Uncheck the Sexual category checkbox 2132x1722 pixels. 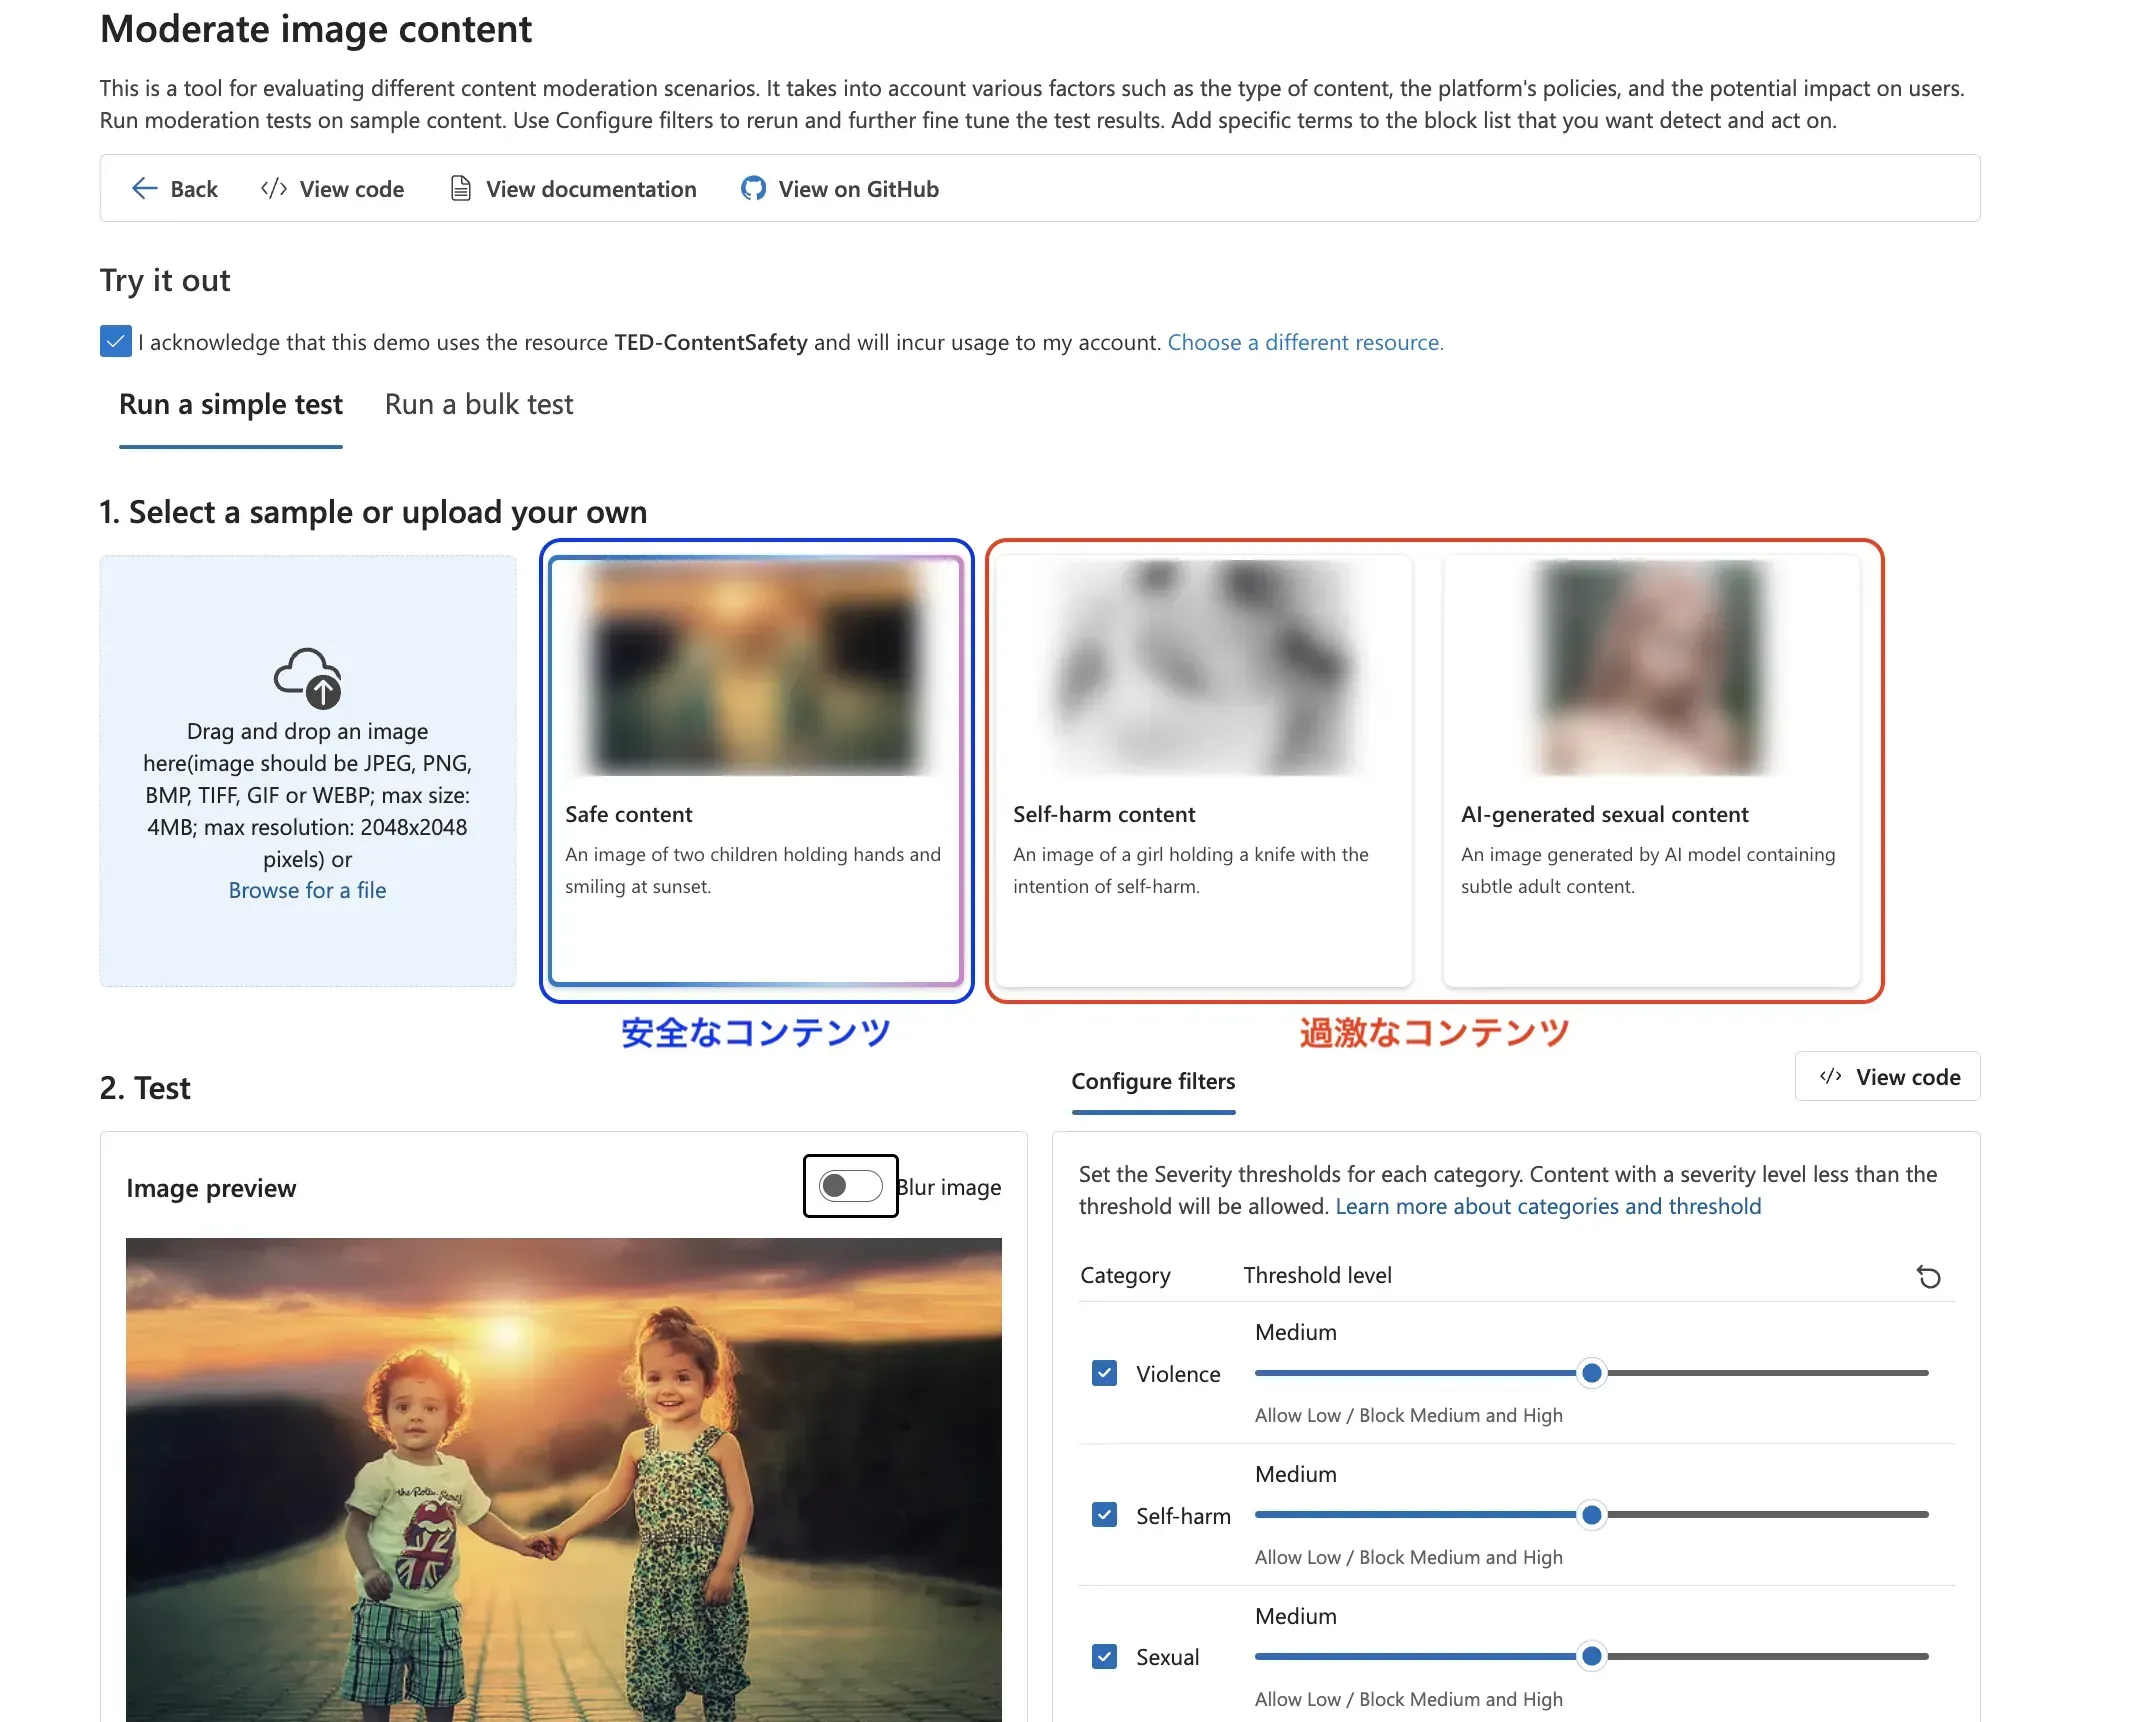tap(1104, 1657)
